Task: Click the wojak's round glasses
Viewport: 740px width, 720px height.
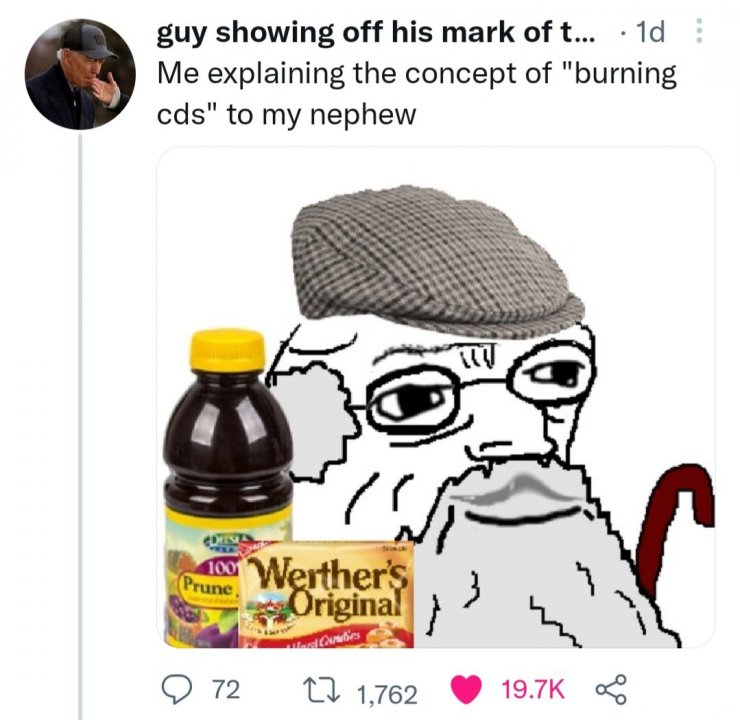Action: (477, 389)
